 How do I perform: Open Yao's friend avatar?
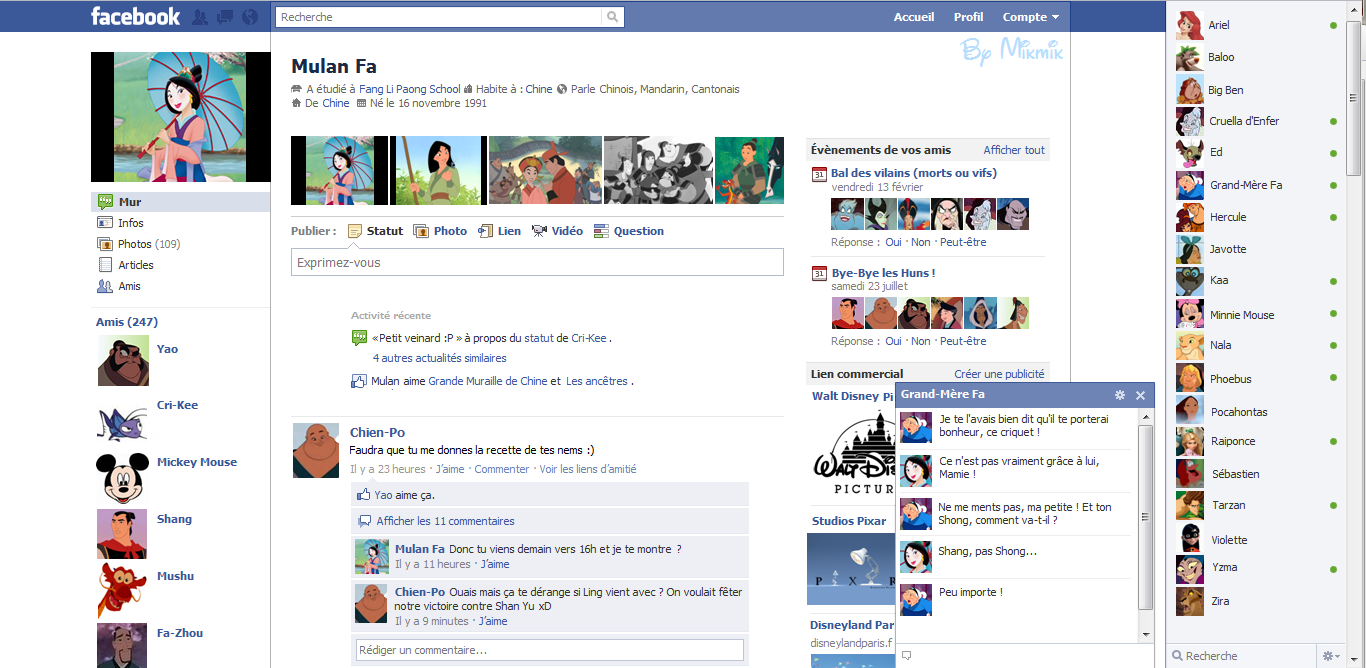click(x=123, y=360)
